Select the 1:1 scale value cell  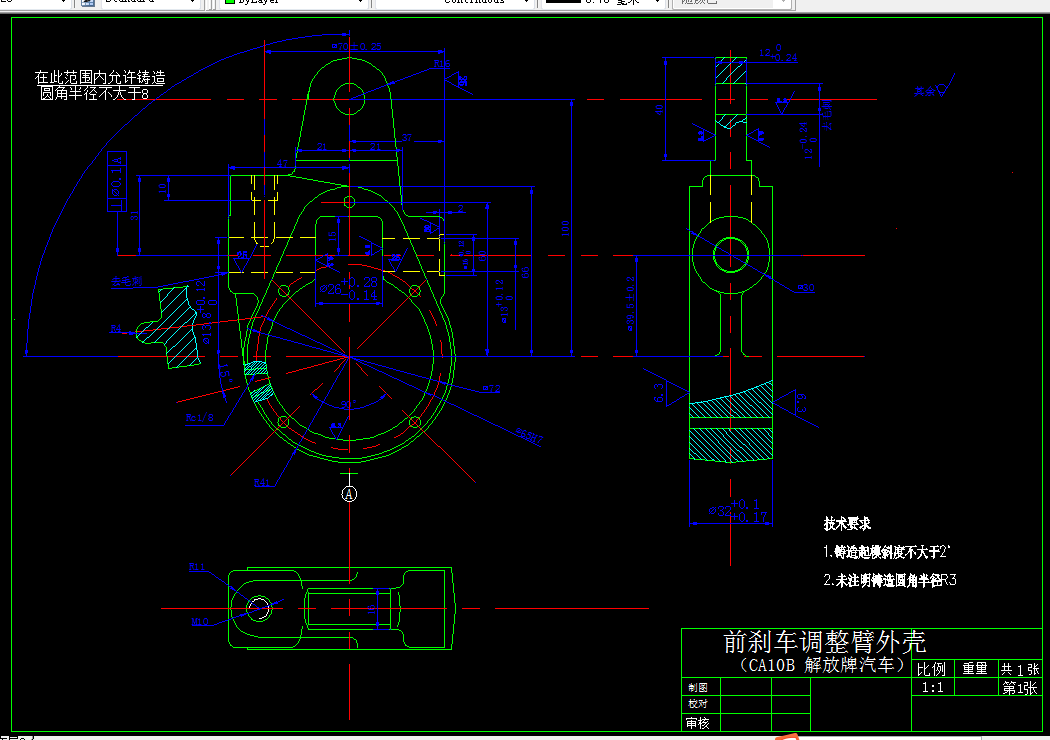click(x=932, y=688)
